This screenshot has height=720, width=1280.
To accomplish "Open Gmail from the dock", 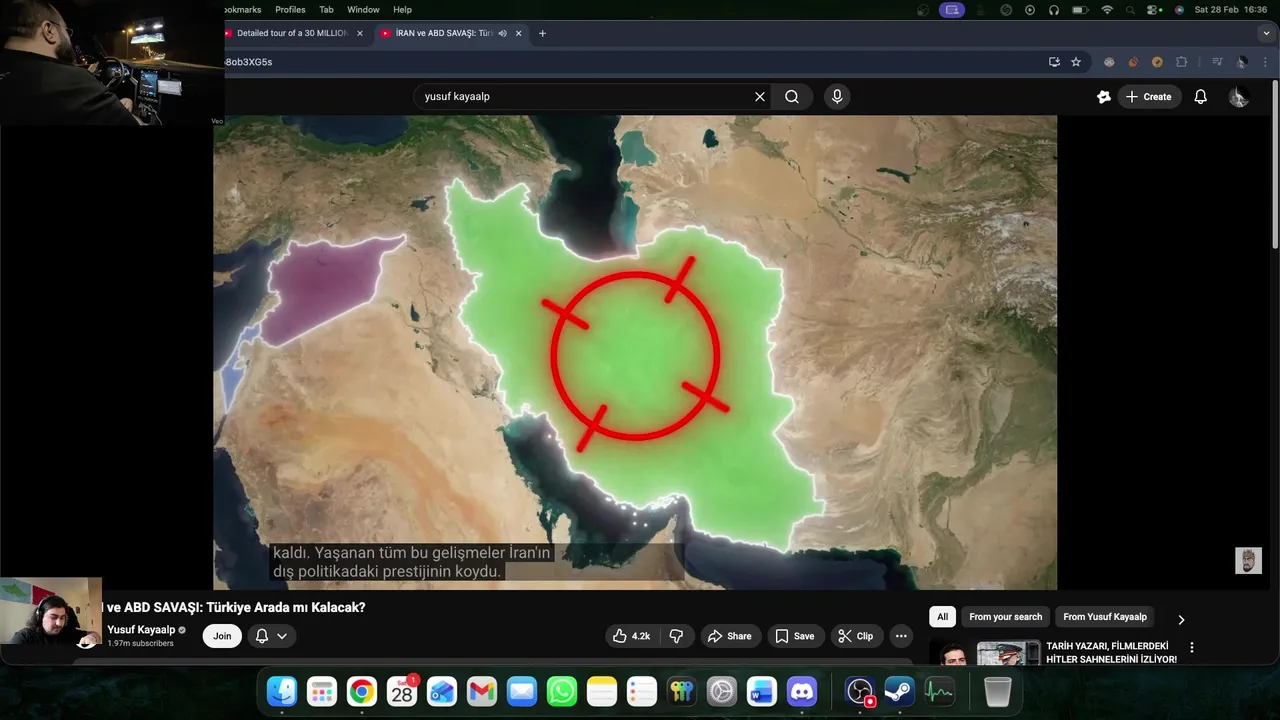I will (482, 691).
